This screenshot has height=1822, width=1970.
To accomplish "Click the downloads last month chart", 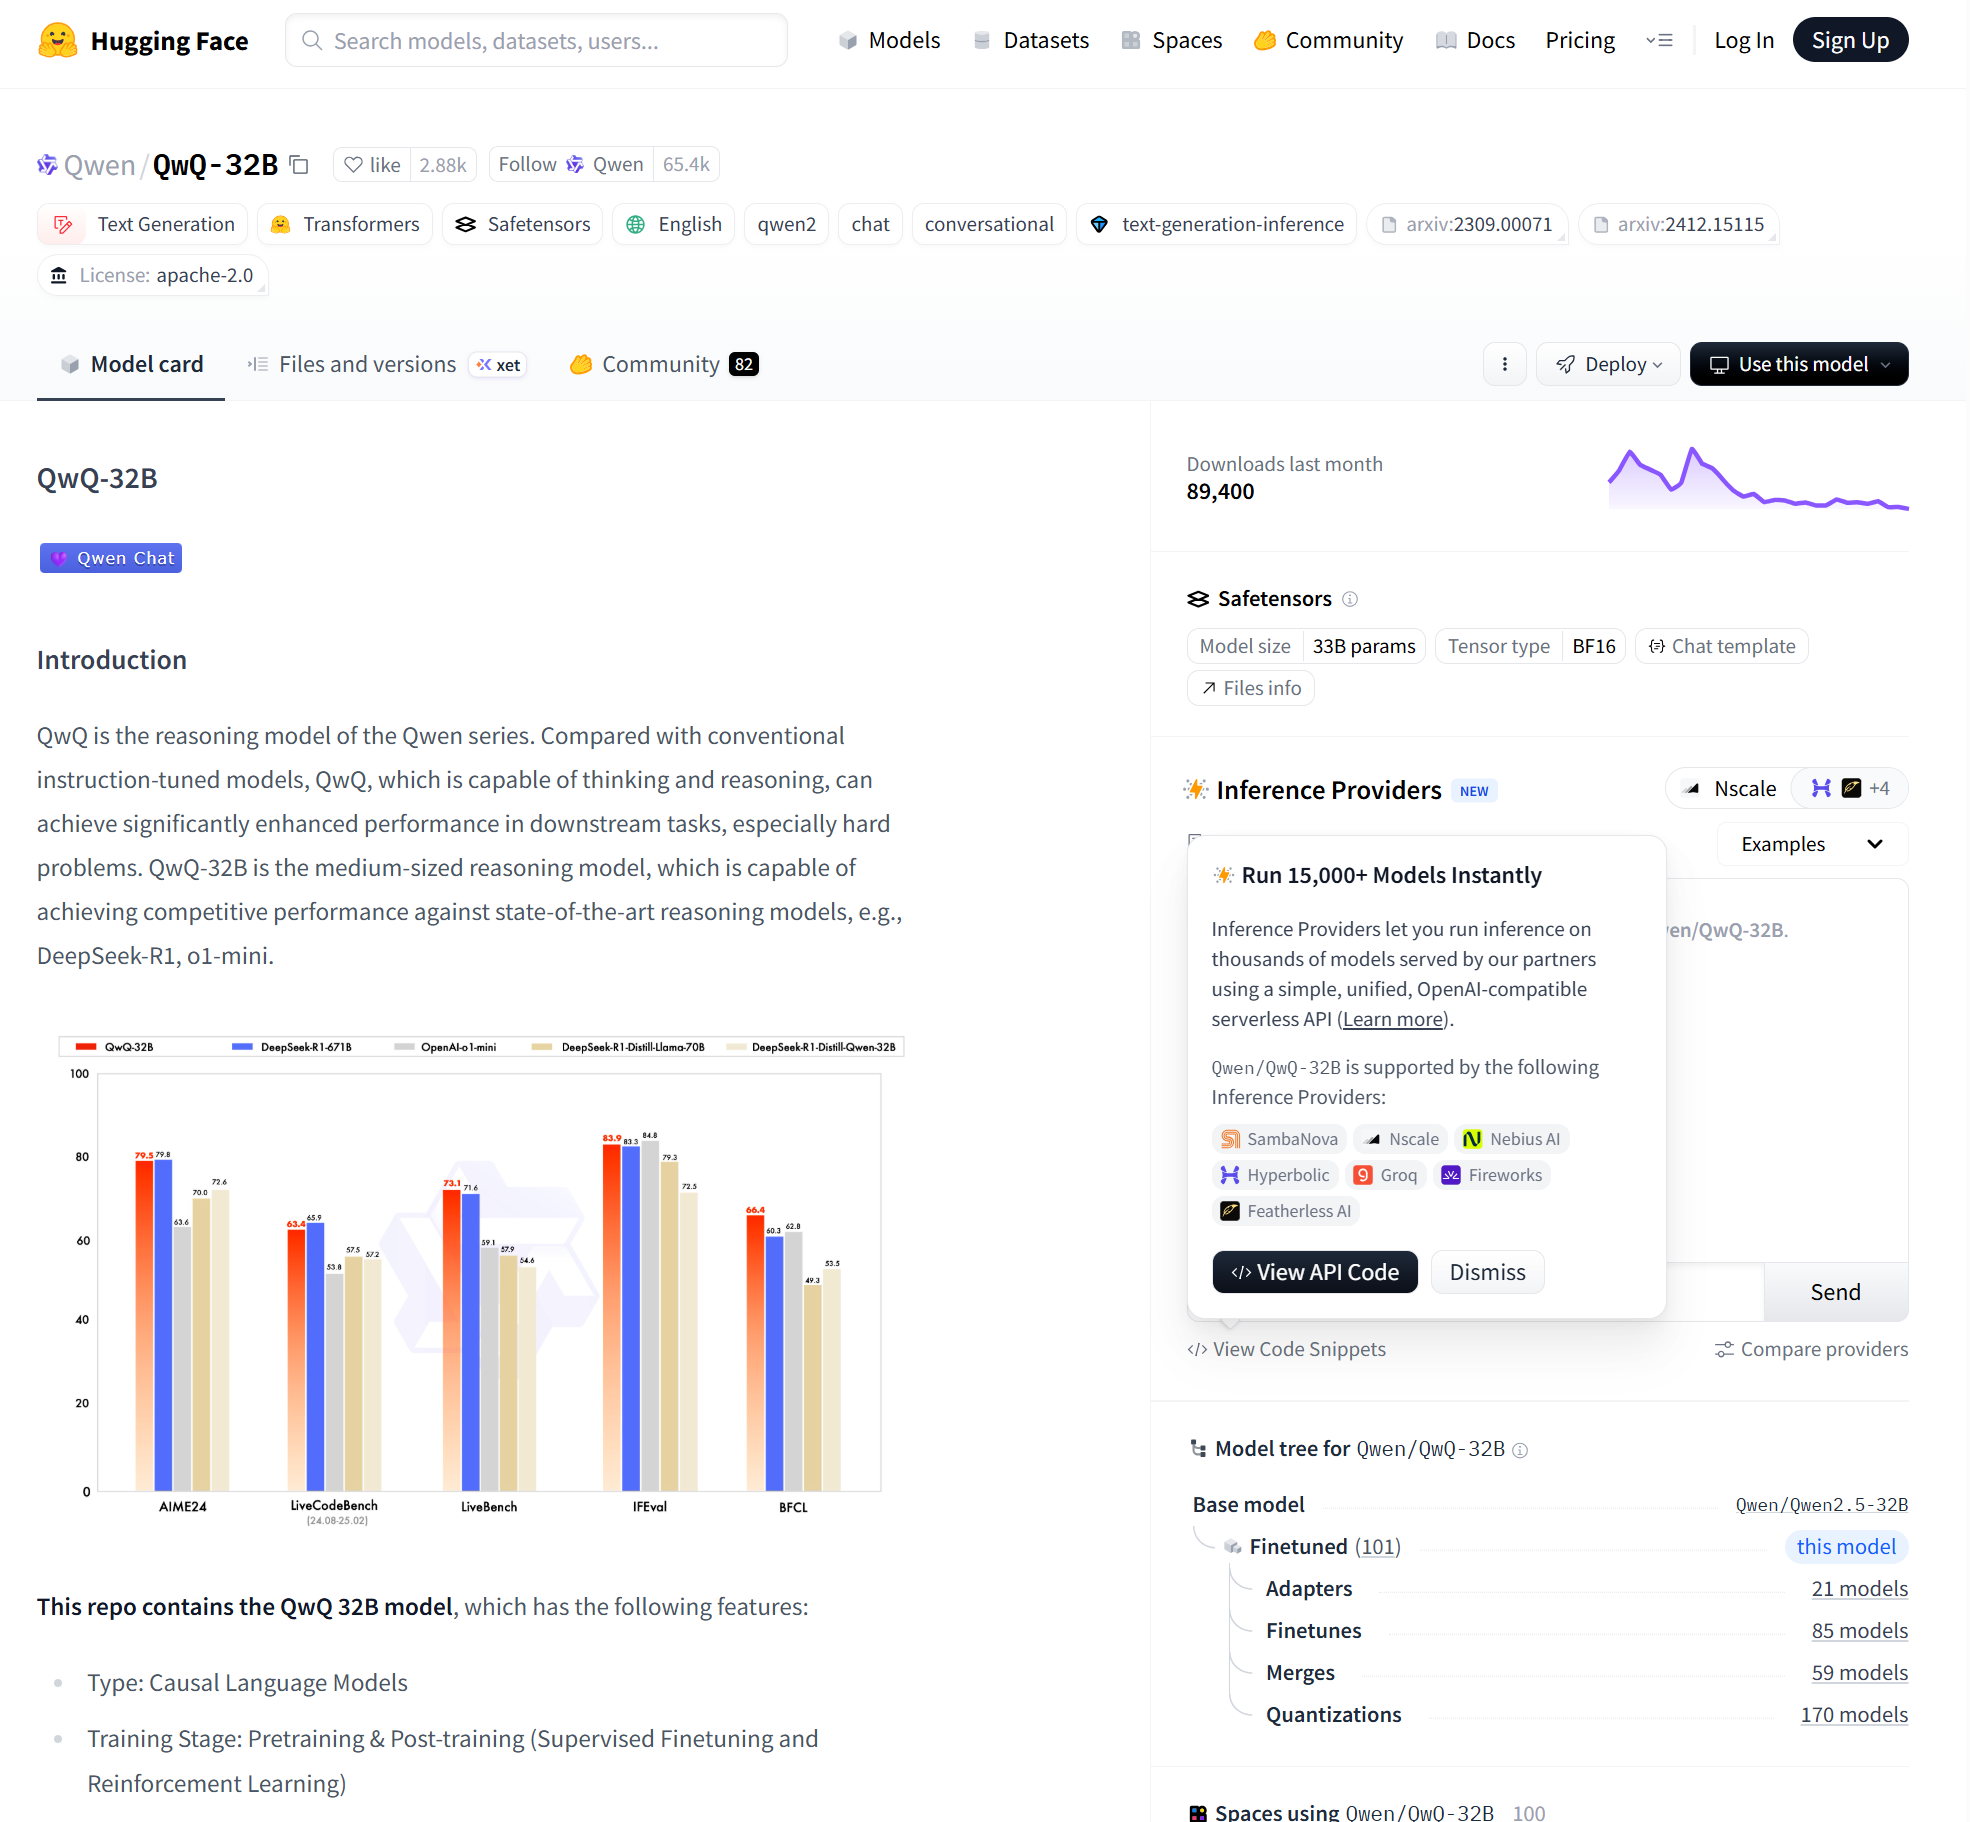I will point(1757,478).
